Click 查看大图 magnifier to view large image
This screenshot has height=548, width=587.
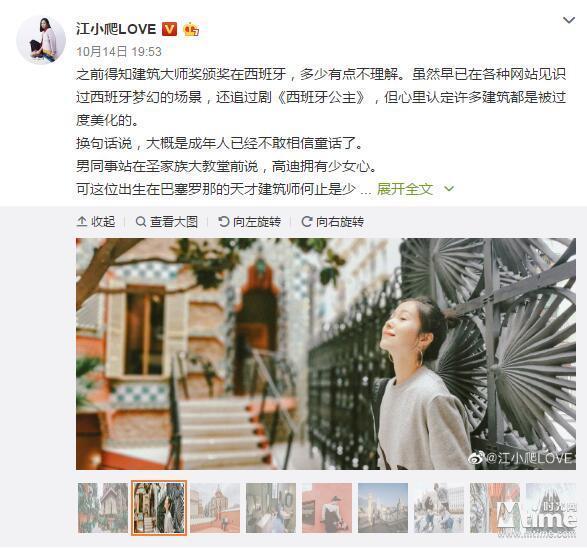[x=167, y=222]
